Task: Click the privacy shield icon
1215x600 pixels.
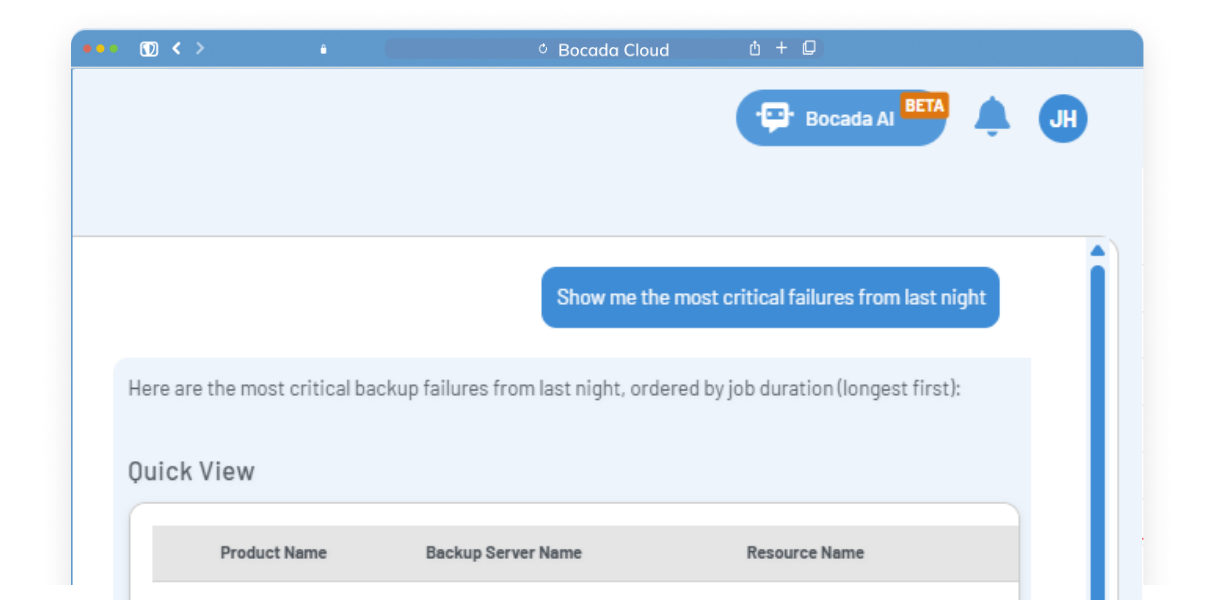Action: coord(149,49)
